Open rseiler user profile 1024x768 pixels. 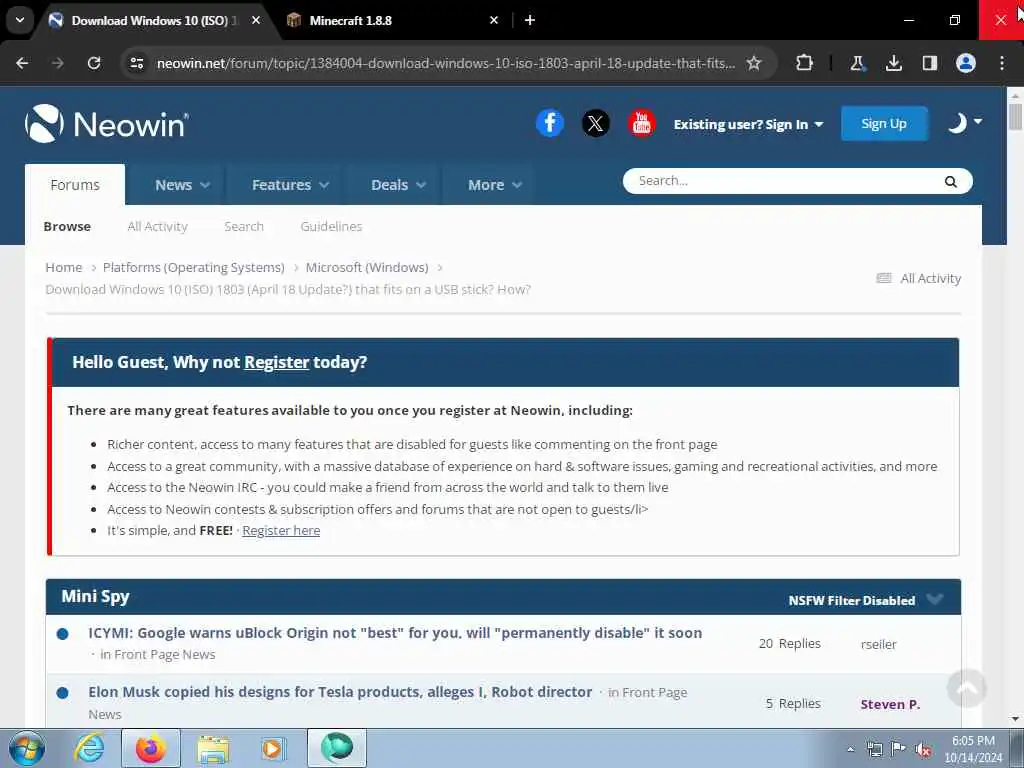[x=878, y=644]
